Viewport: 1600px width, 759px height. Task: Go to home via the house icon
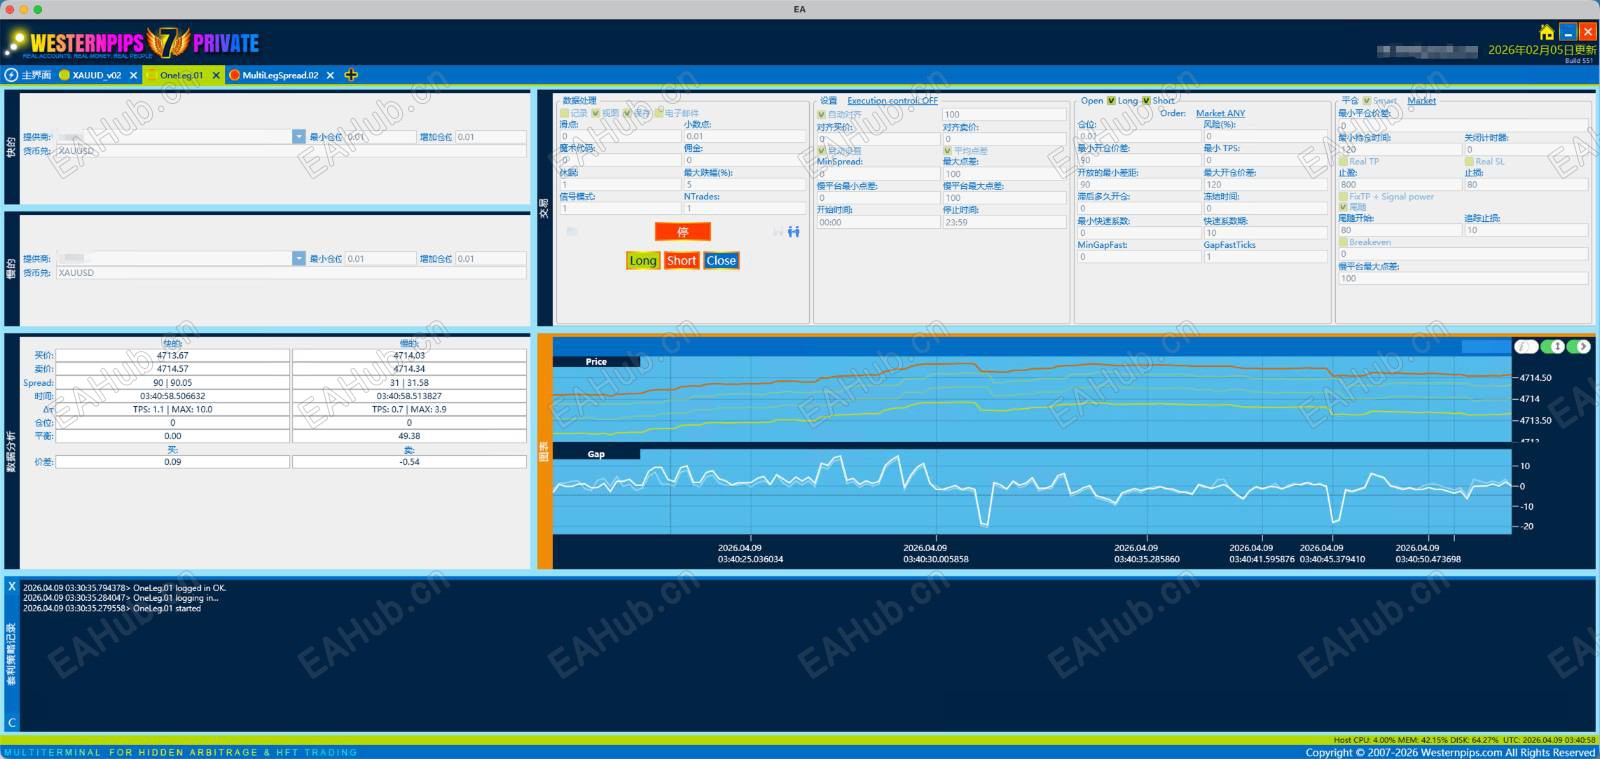[1547, 32]
